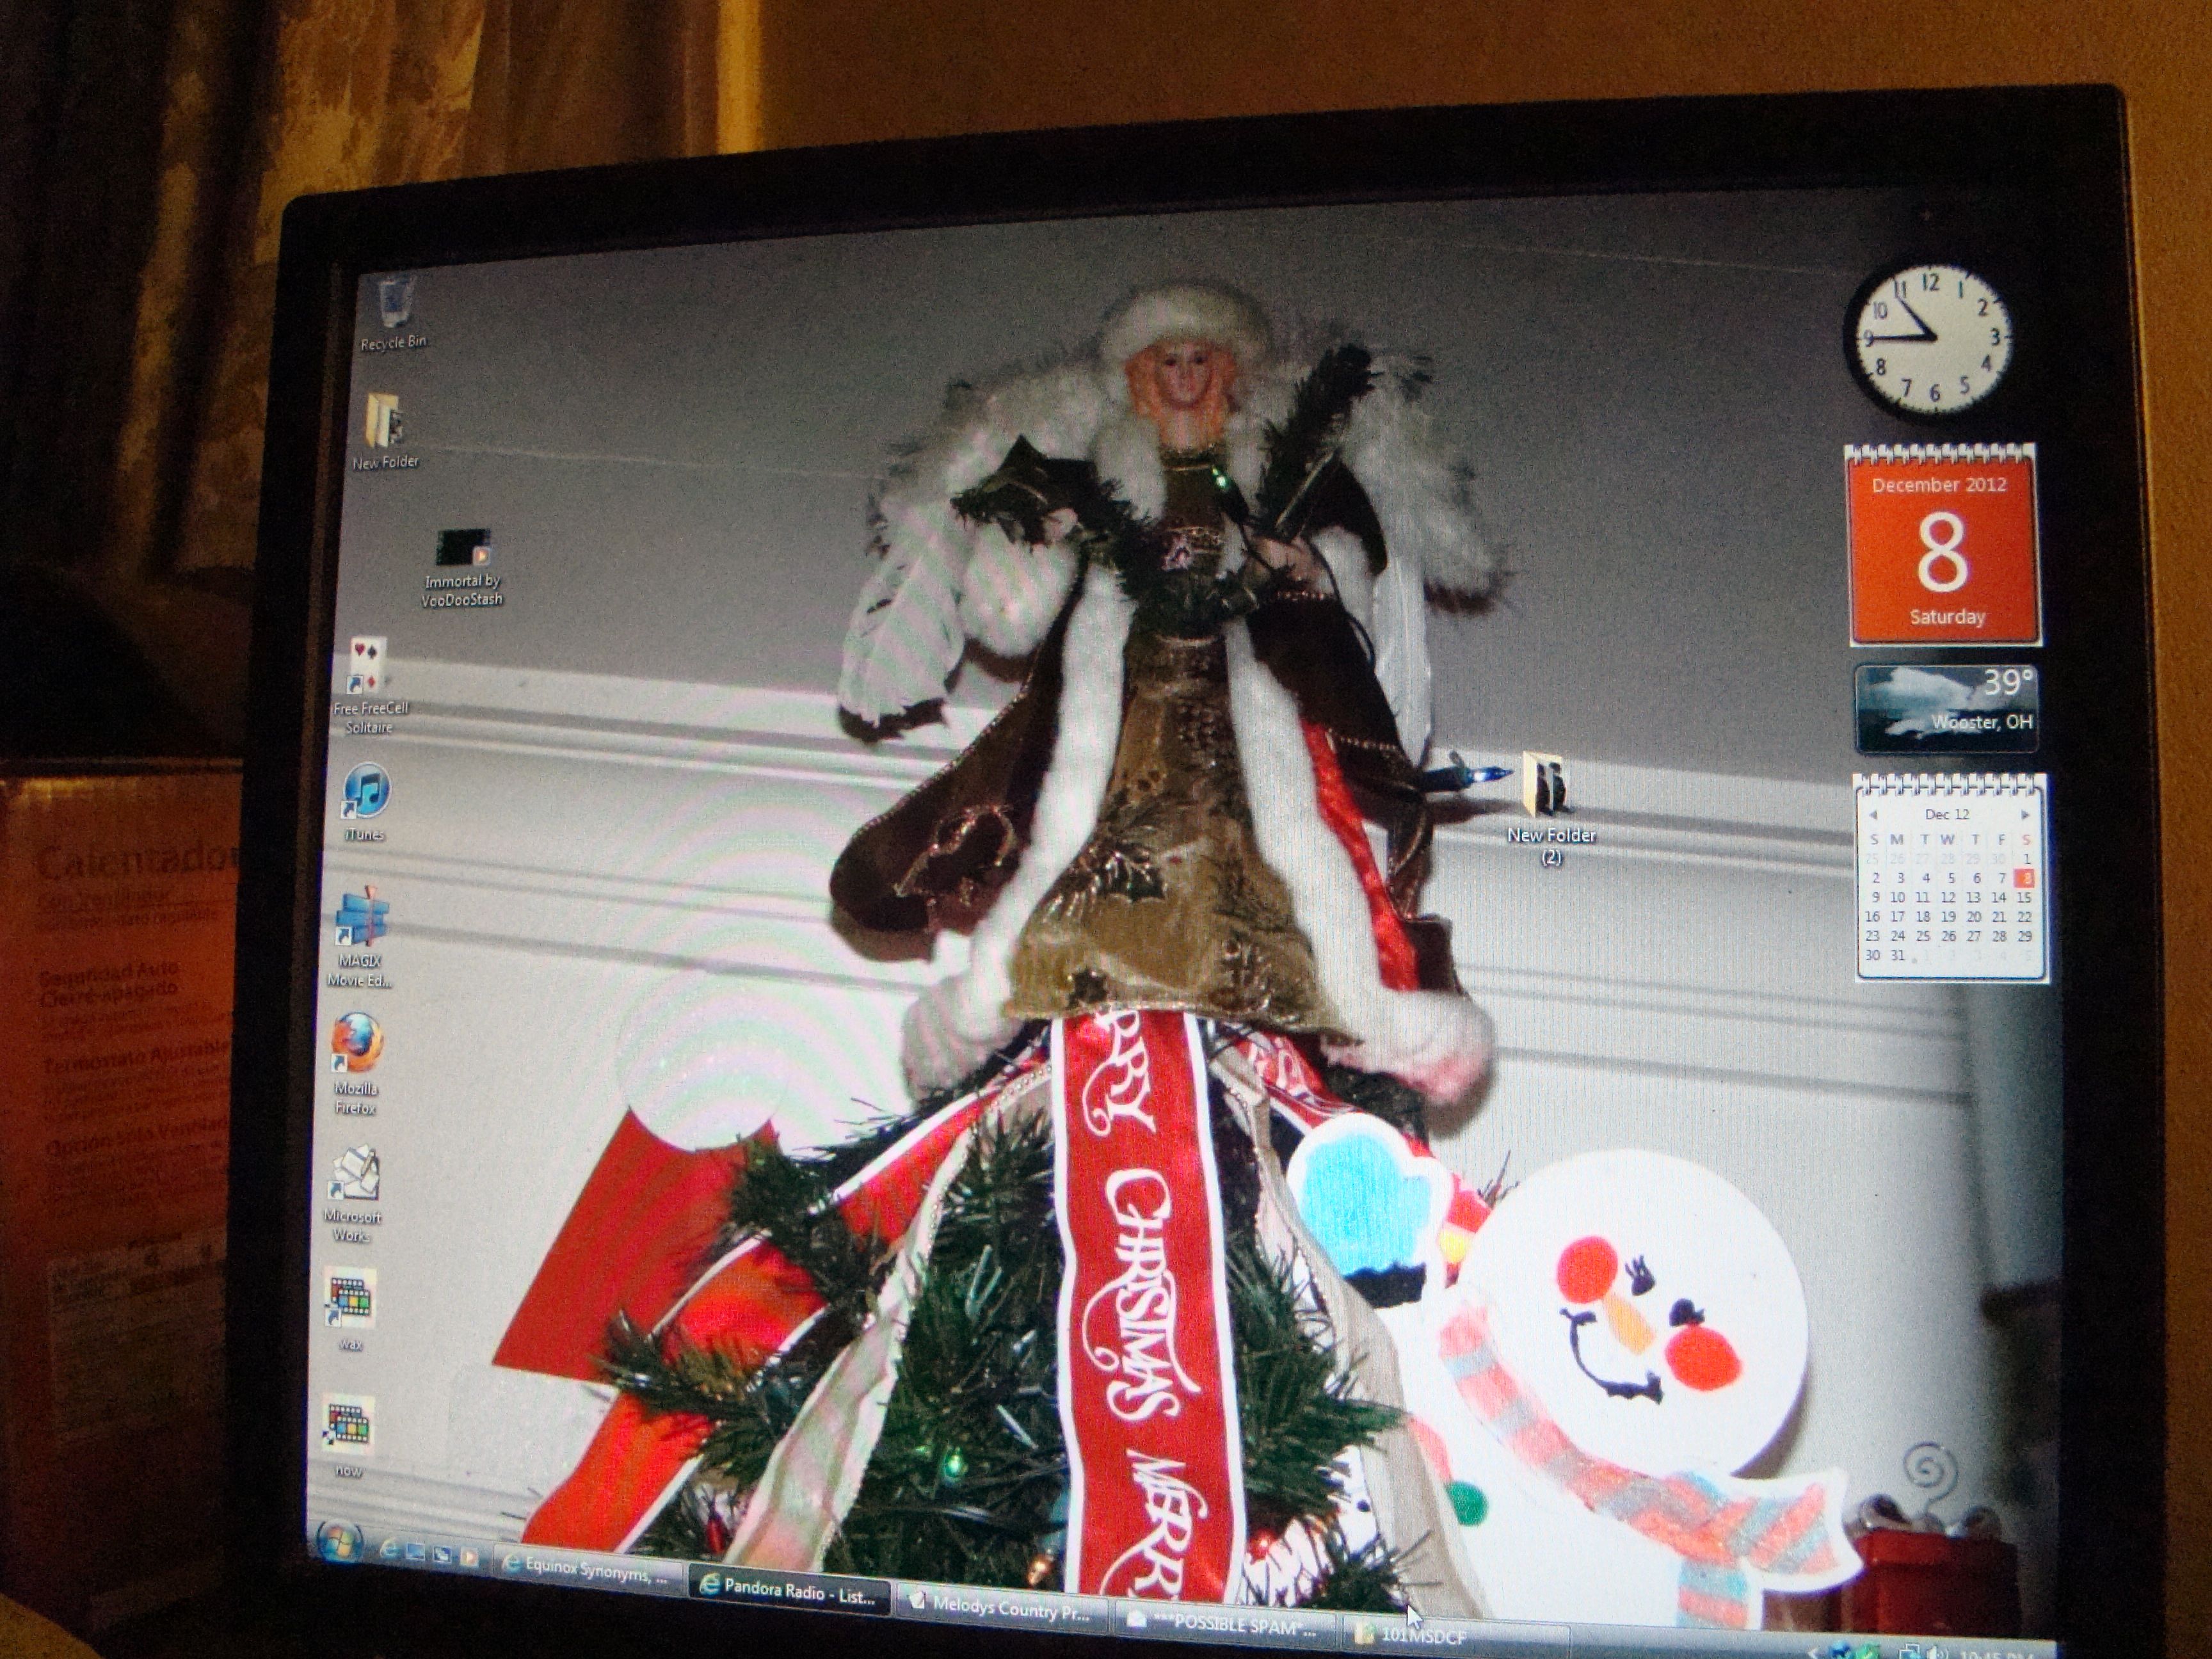Switch to the Equinox Synonyms taskbar window
This screenshot has width=2212, height=1659.
click(x=588, y=1571)
